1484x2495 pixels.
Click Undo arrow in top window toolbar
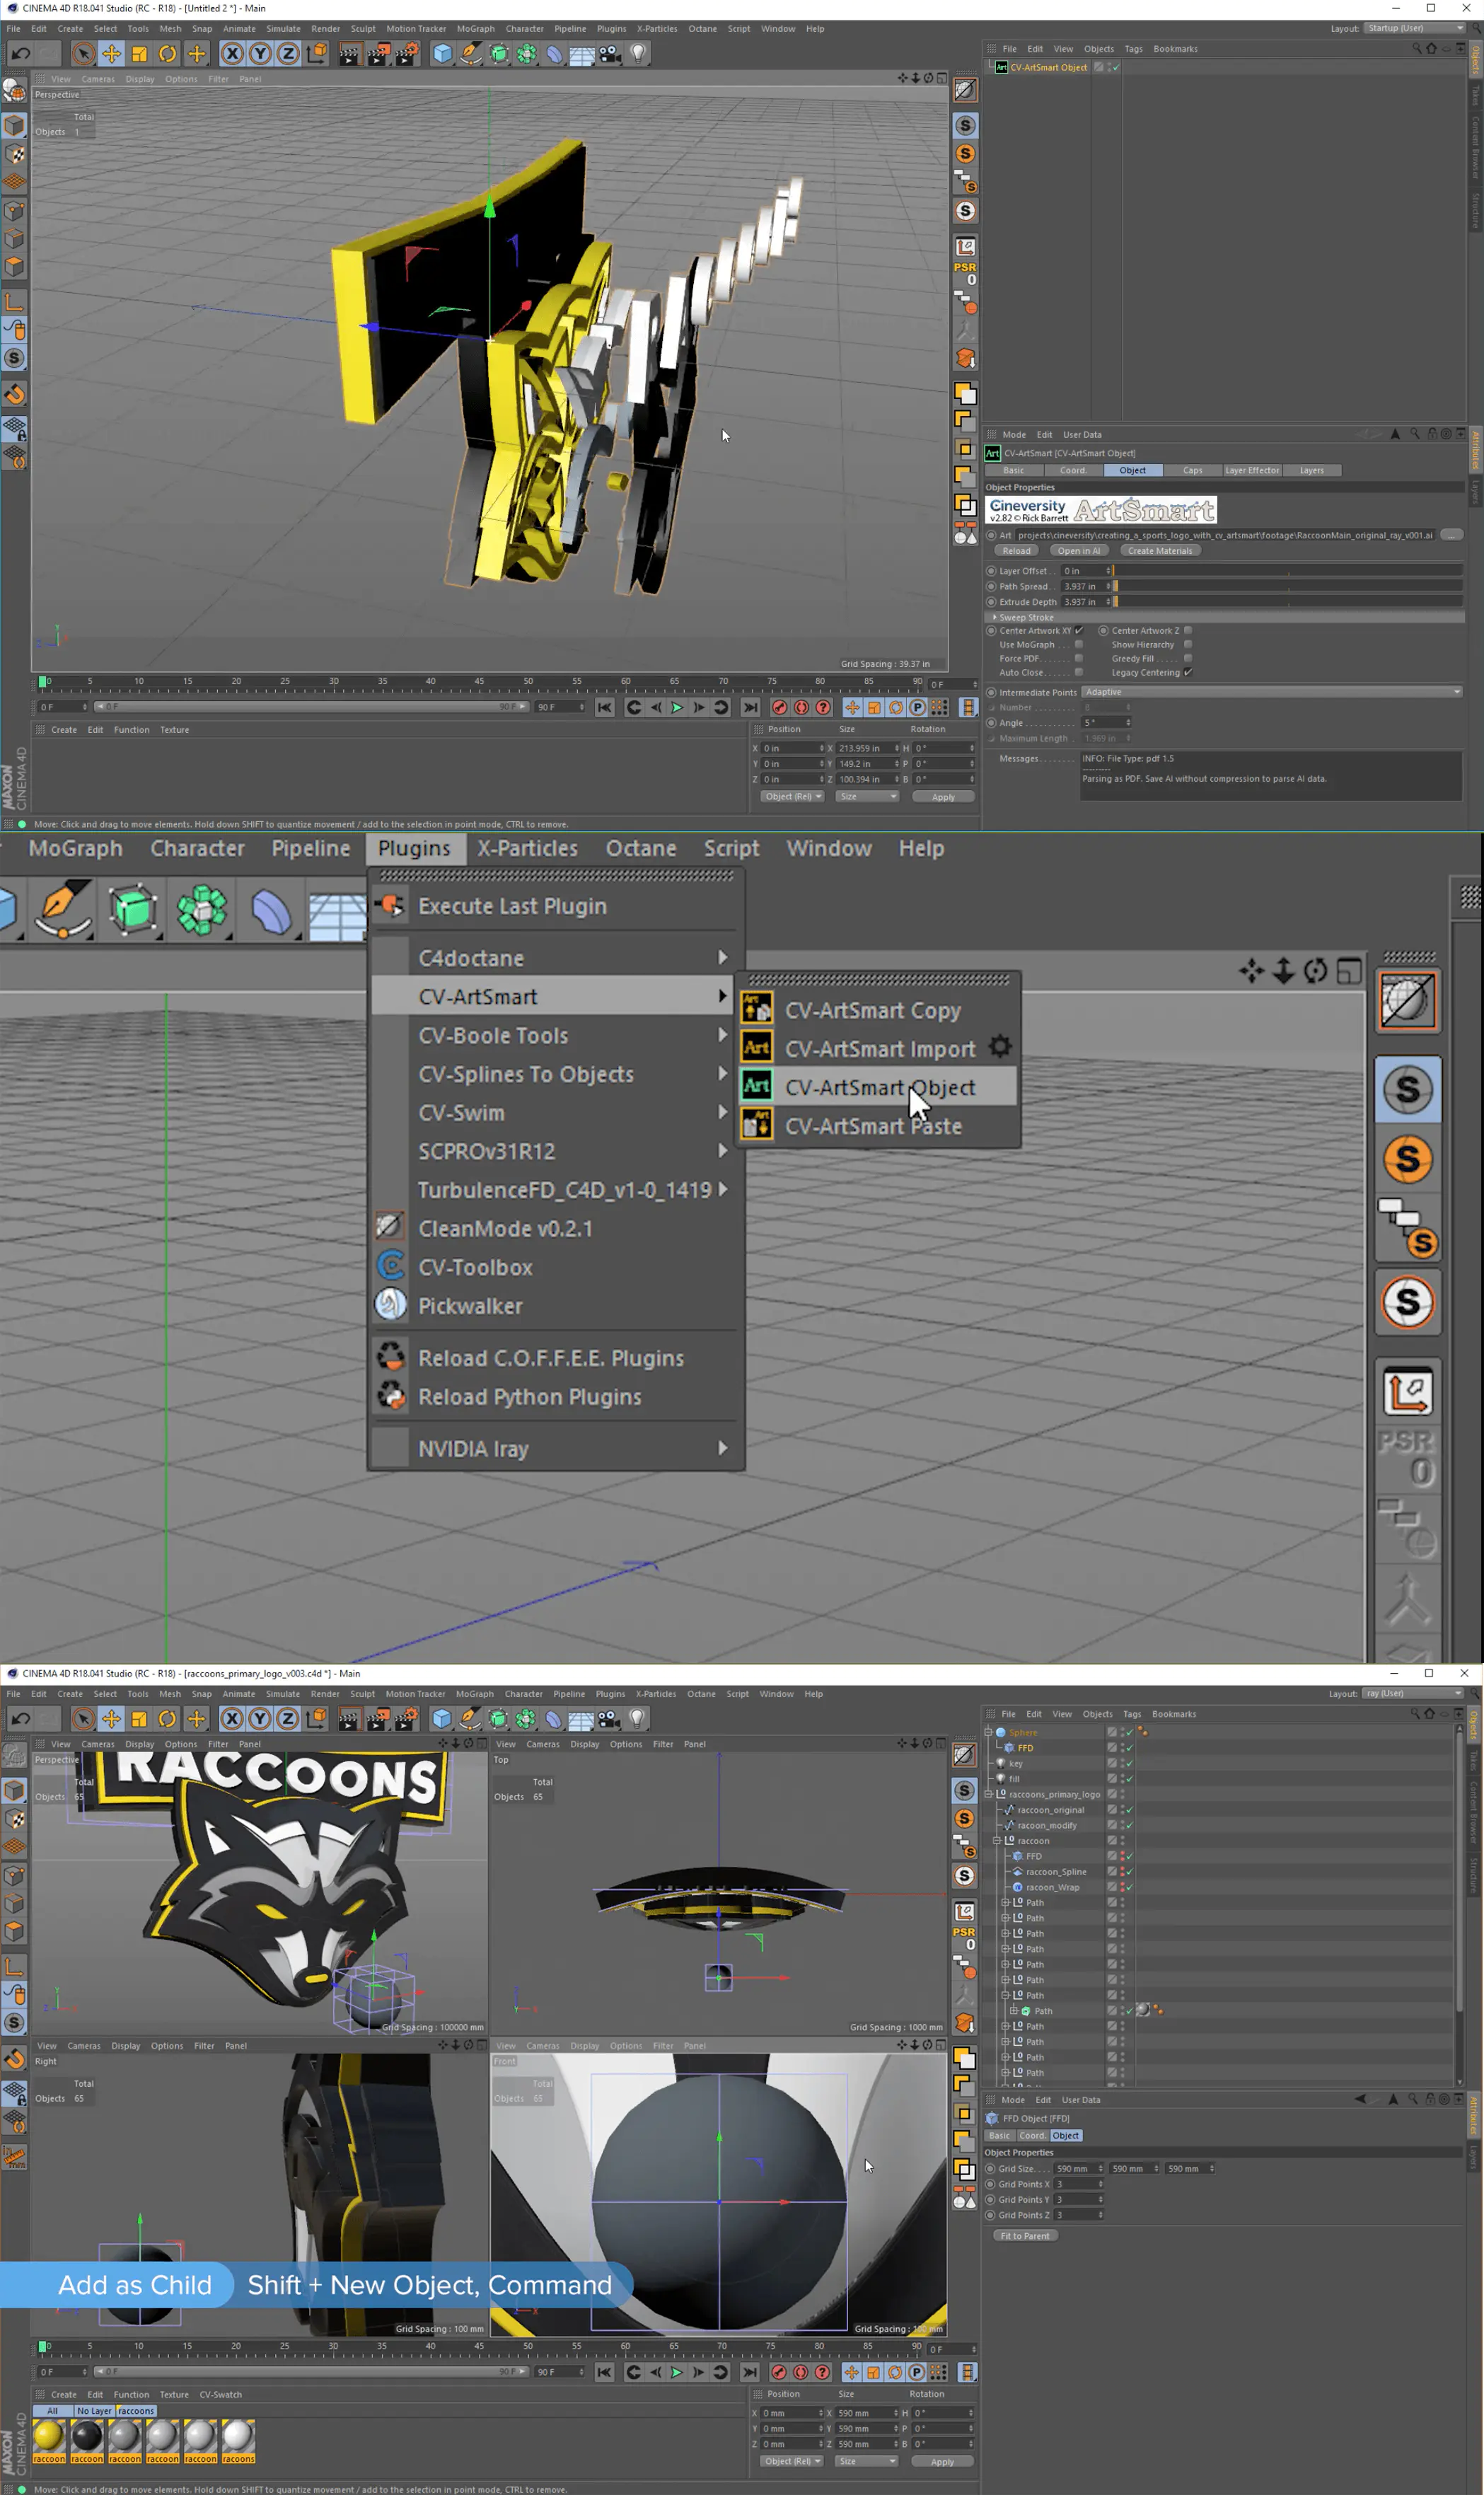[x=20, y=54]
